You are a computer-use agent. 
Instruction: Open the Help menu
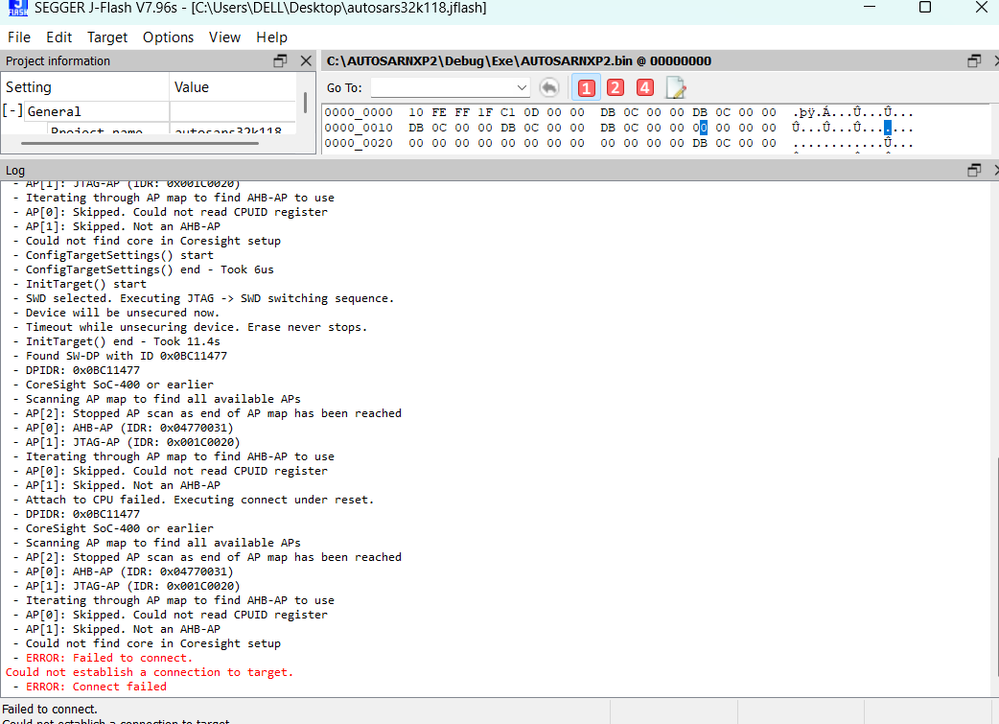(272, 37)
